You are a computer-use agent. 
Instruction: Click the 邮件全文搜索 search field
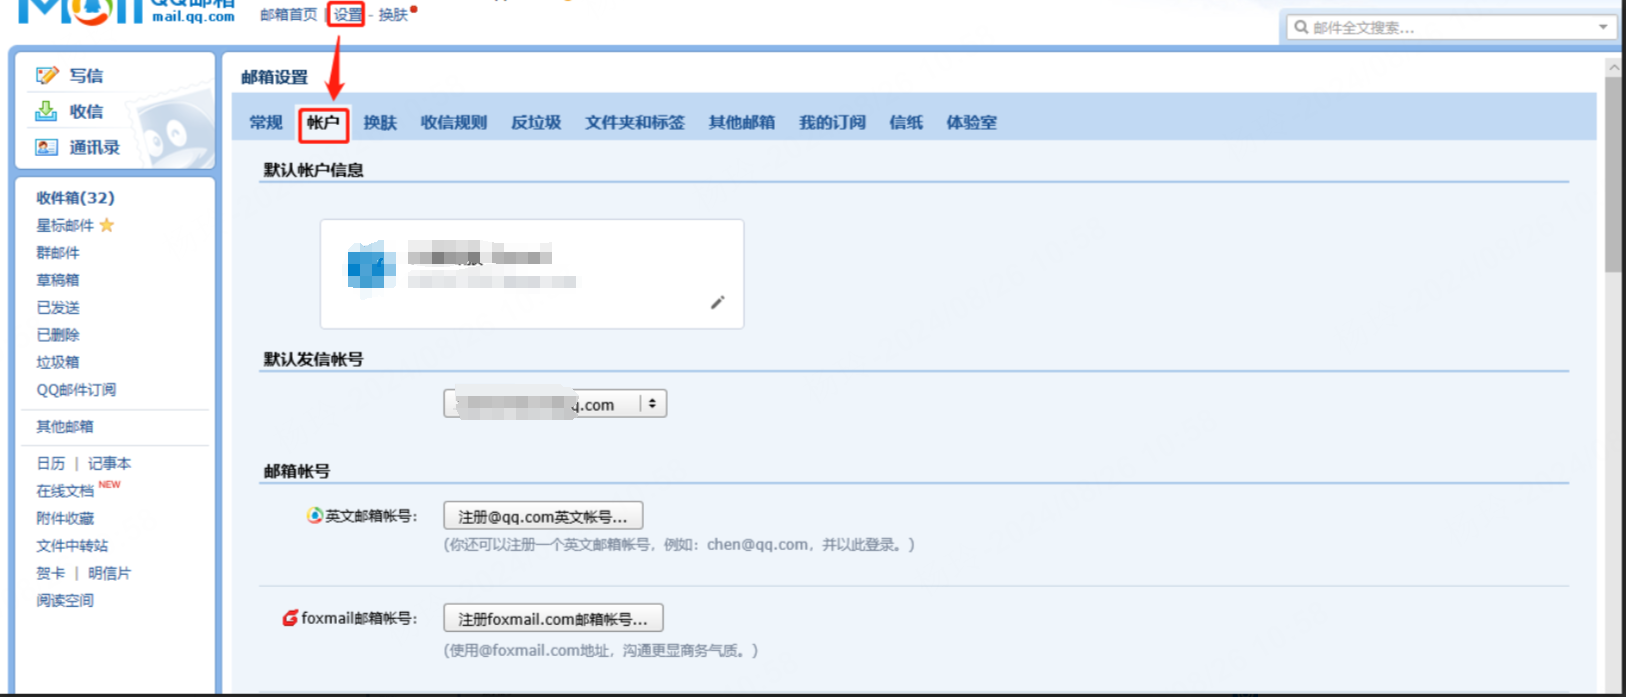point(1450,27)
